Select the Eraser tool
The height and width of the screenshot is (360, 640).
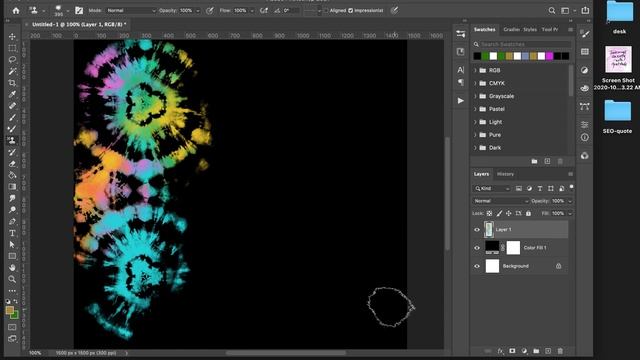click(x=12, y=164)
